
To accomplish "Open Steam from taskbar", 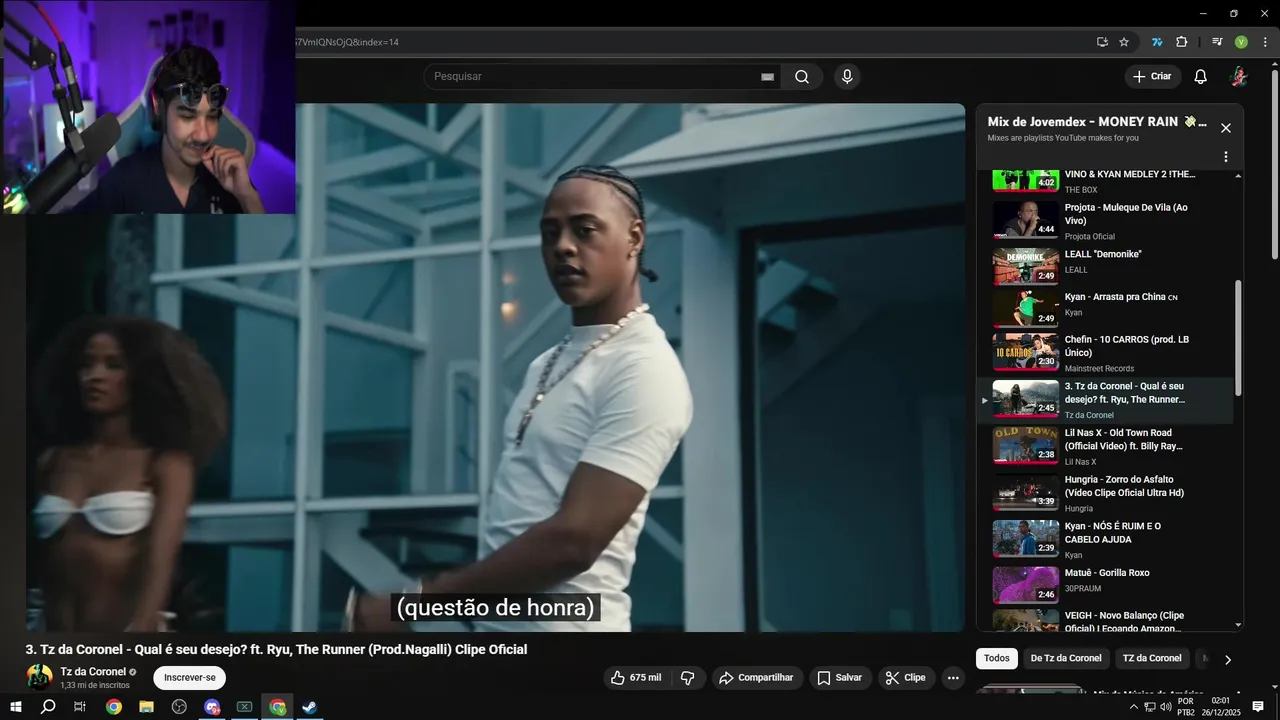I will (x=310, y=707).
